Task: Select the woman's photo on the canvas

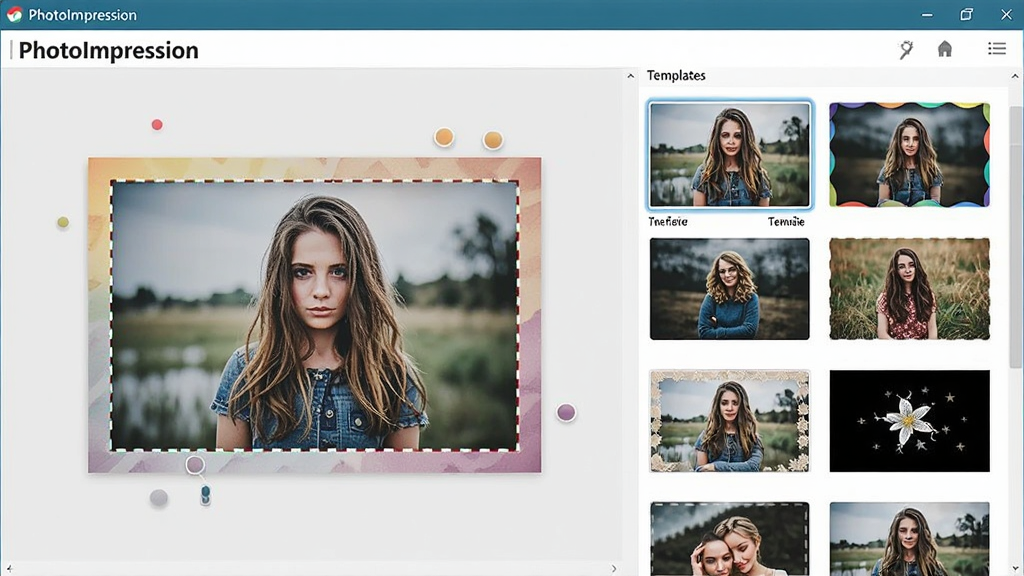Action: [315, 316]
